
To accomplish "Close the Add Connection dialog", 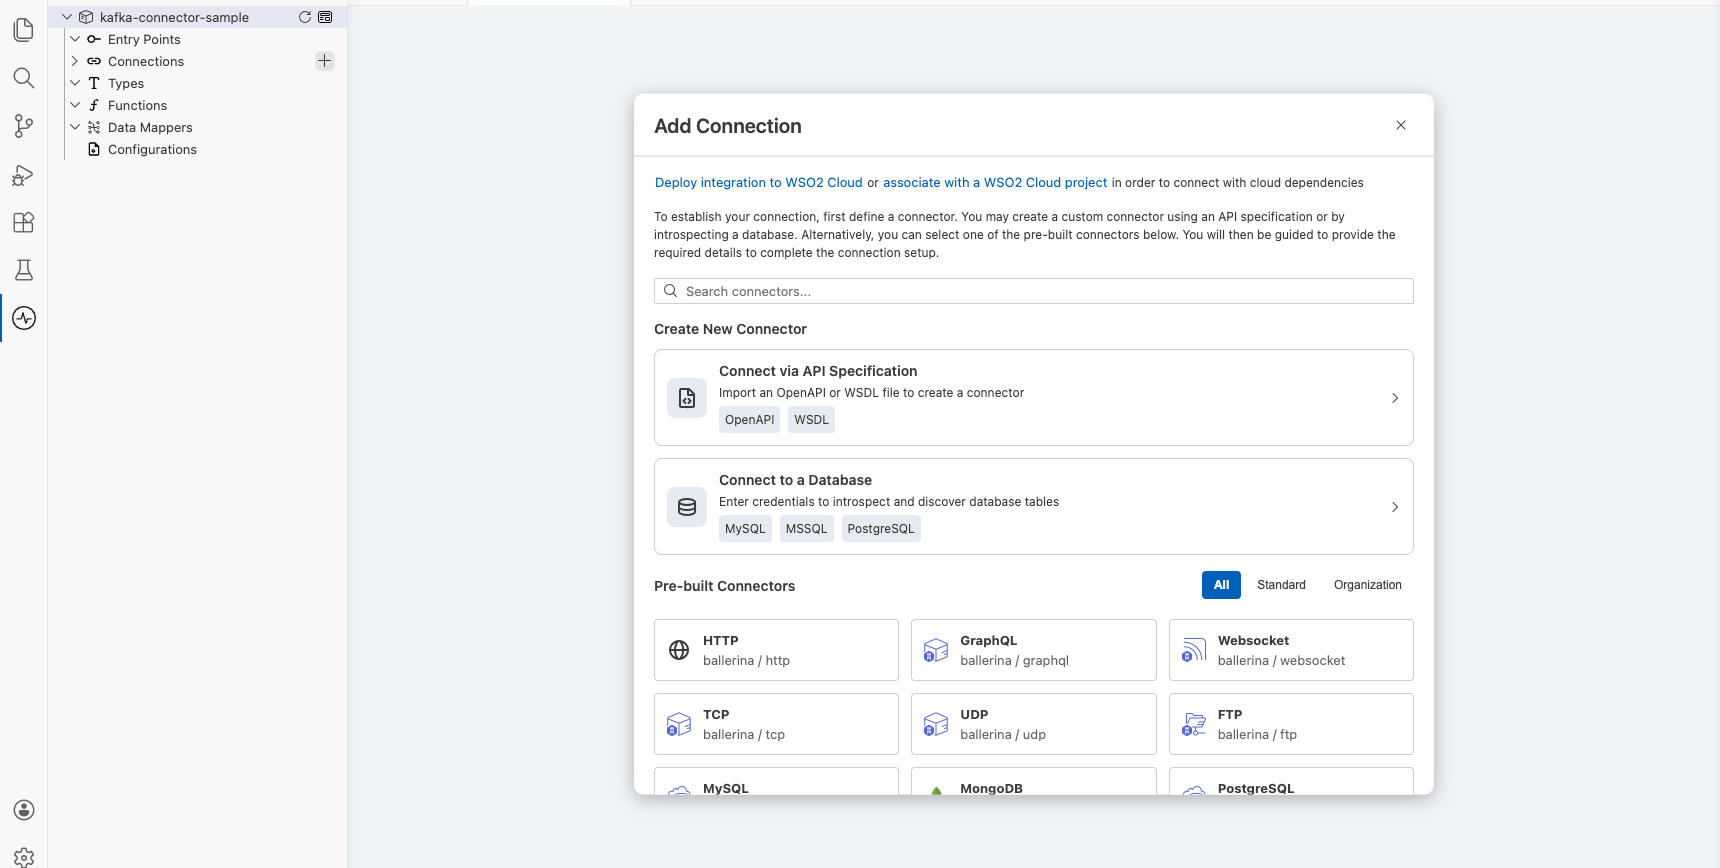I will pos(1401,125).
